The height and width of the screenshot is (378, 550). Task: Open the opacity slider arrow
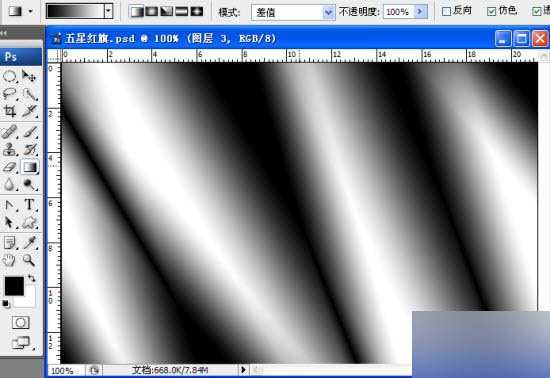point(420,12)
